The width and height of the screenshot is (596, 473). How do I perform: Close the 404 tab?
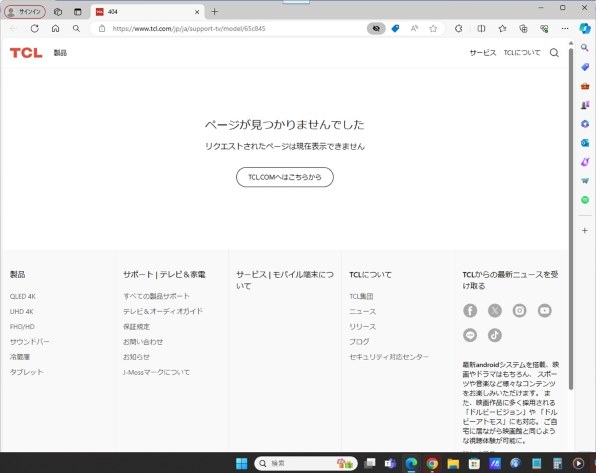point(197,12)
